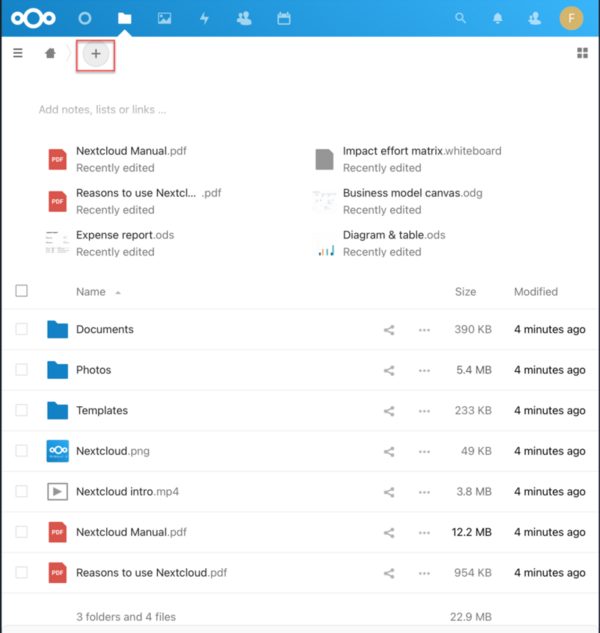Viewport: 600px width, 633px height.
Task: Toggle the hamburger navigation menu
Action: [x=18, y=53]
